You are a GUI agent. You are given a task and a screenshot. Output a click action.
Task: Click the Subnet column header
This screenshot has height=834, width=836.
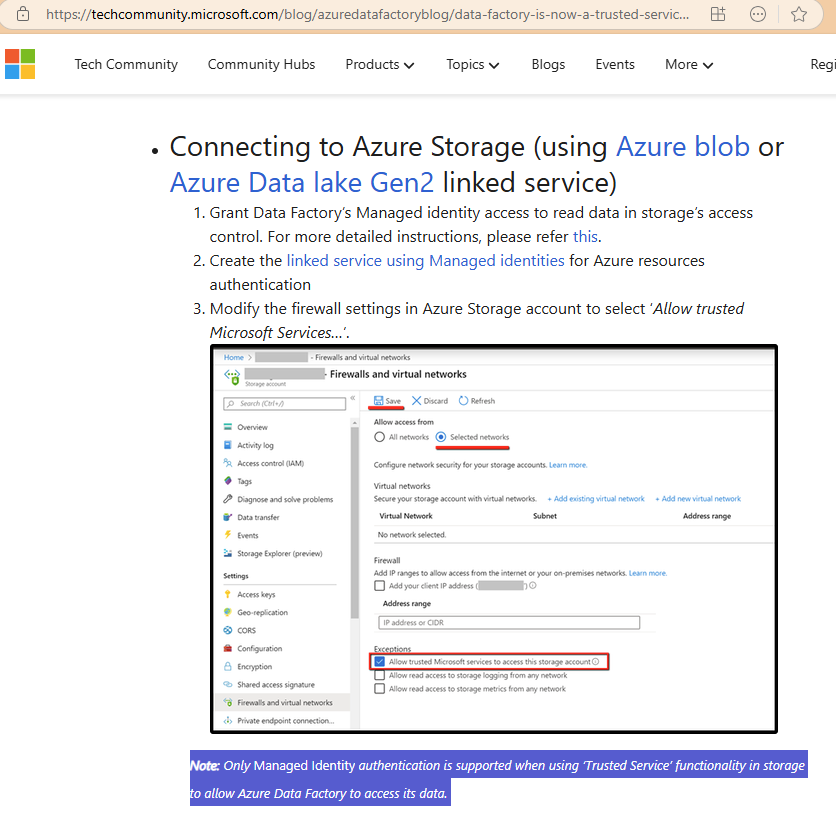coord(544,516)
